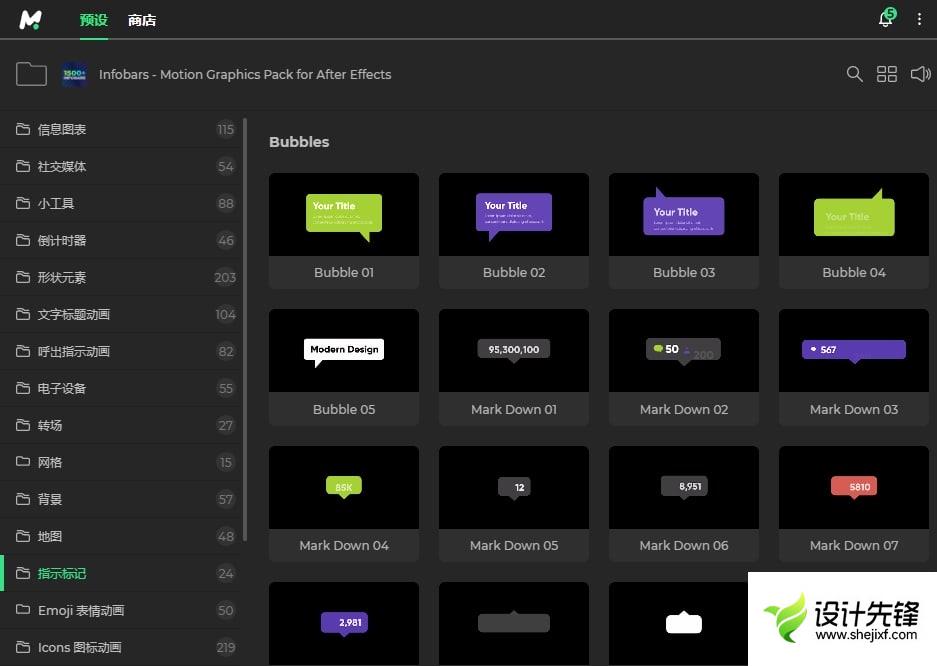Click the Infobars pack thumbnail icon
This screenshot has height=666, width=937.
click(x=74, y=74)
